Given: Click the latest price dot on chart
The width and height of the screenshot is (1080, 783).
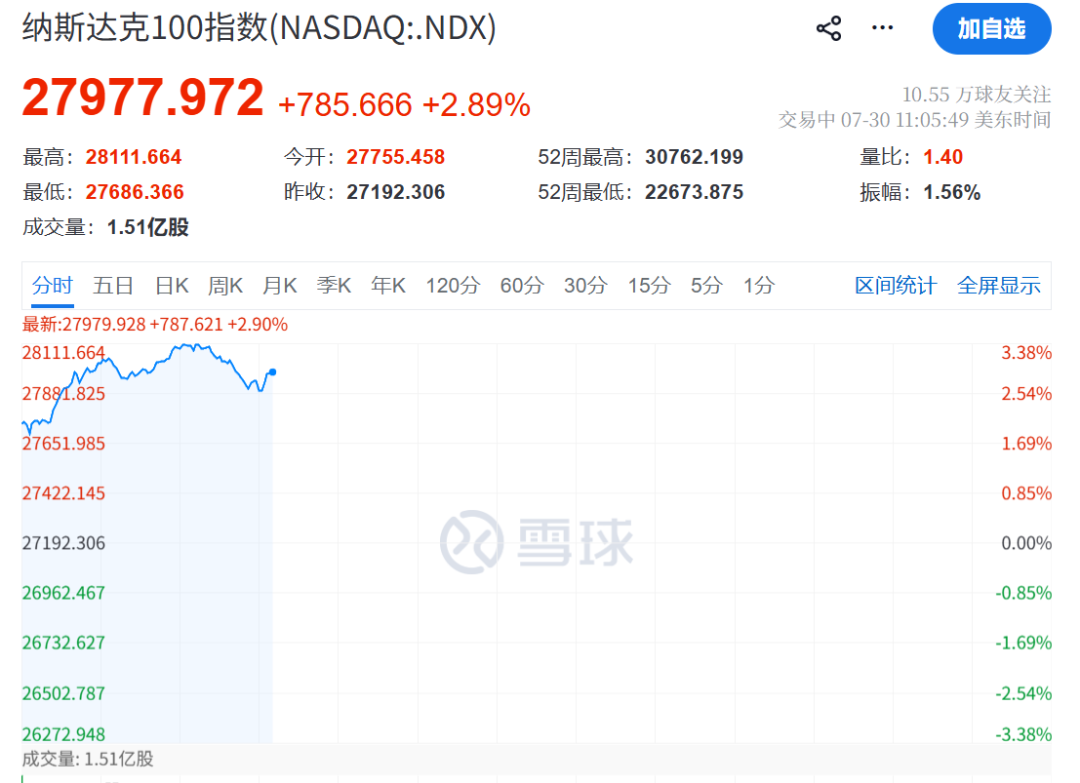Looking at the screenshot, I should pyautogui.click(x=273, y=372).
